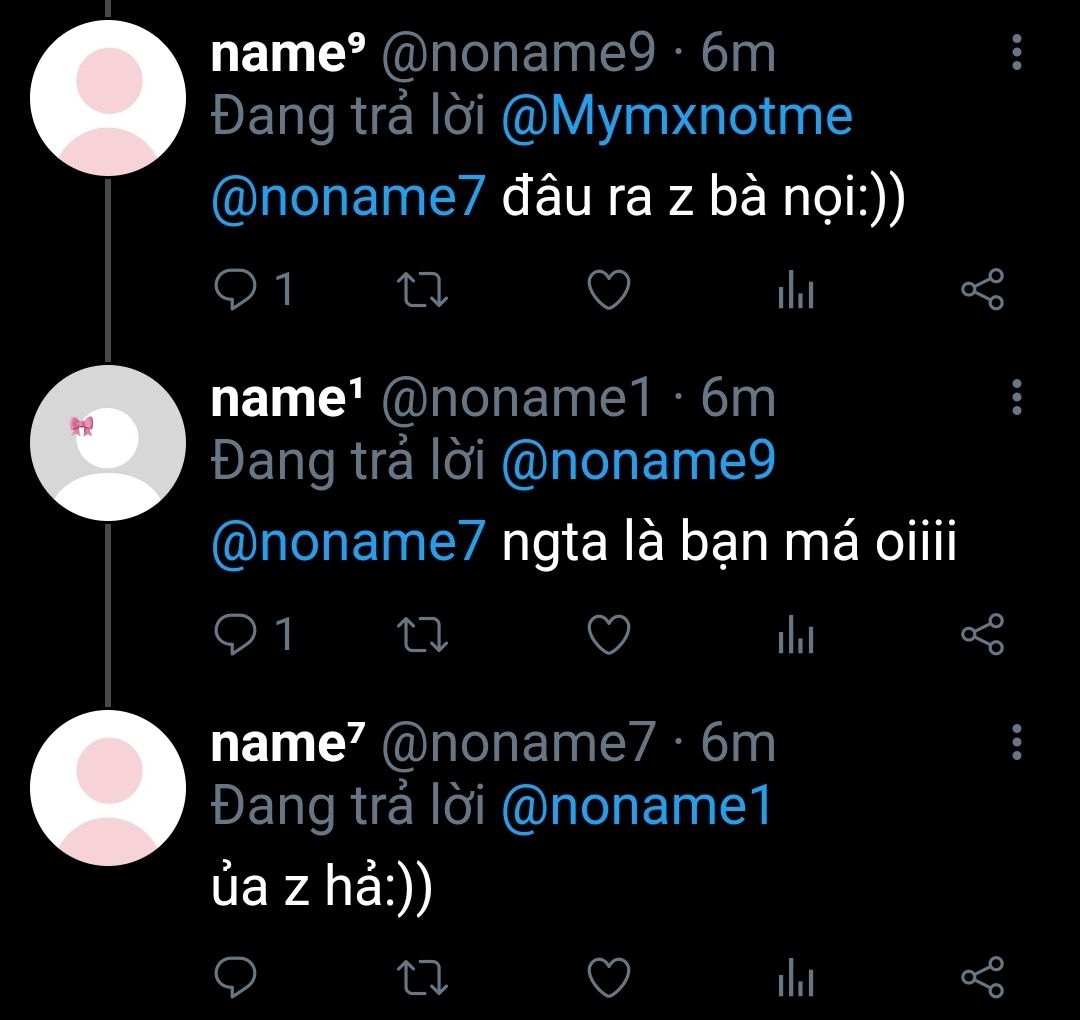Open noname1's profile picture with bow
This screenshot has height=1020, width=1080.
(x=108, y=442)
